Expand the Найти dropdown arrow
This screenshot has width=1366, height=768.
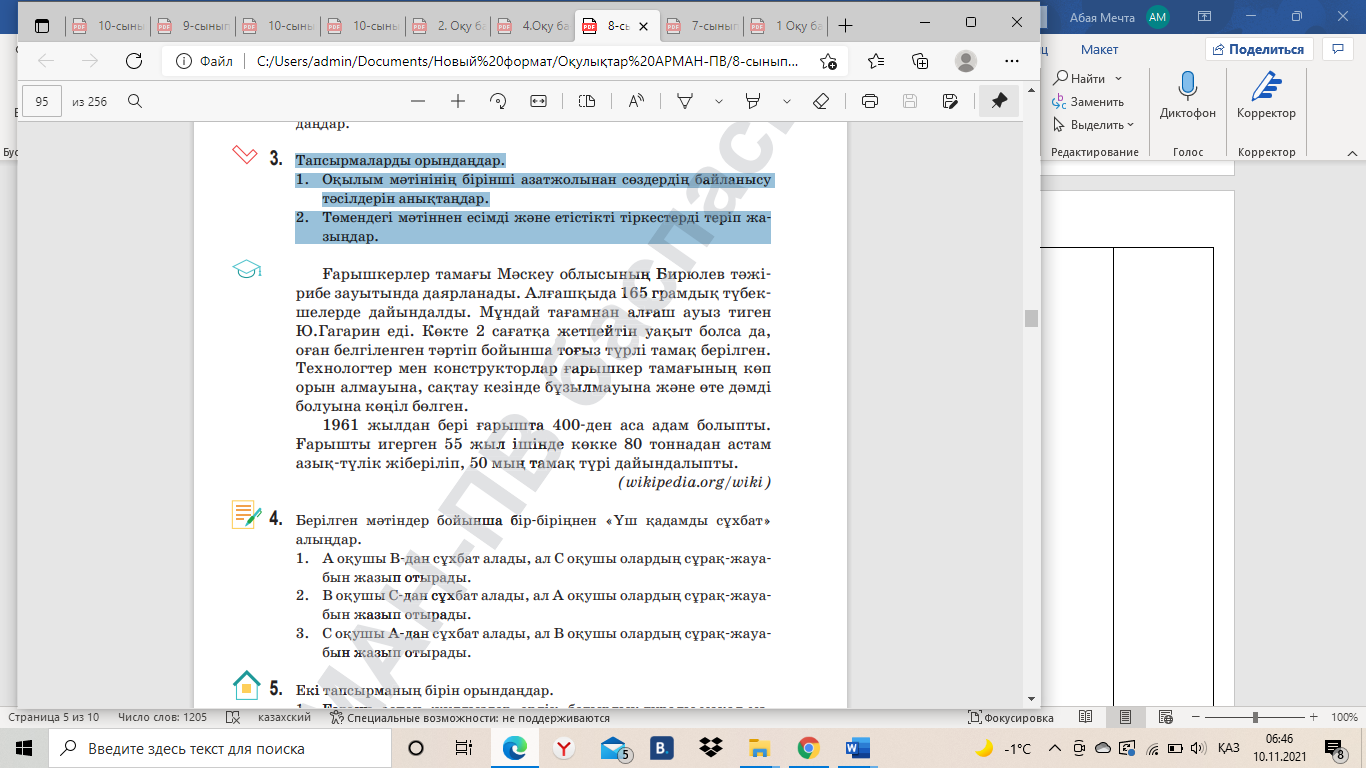(1118, 78)
